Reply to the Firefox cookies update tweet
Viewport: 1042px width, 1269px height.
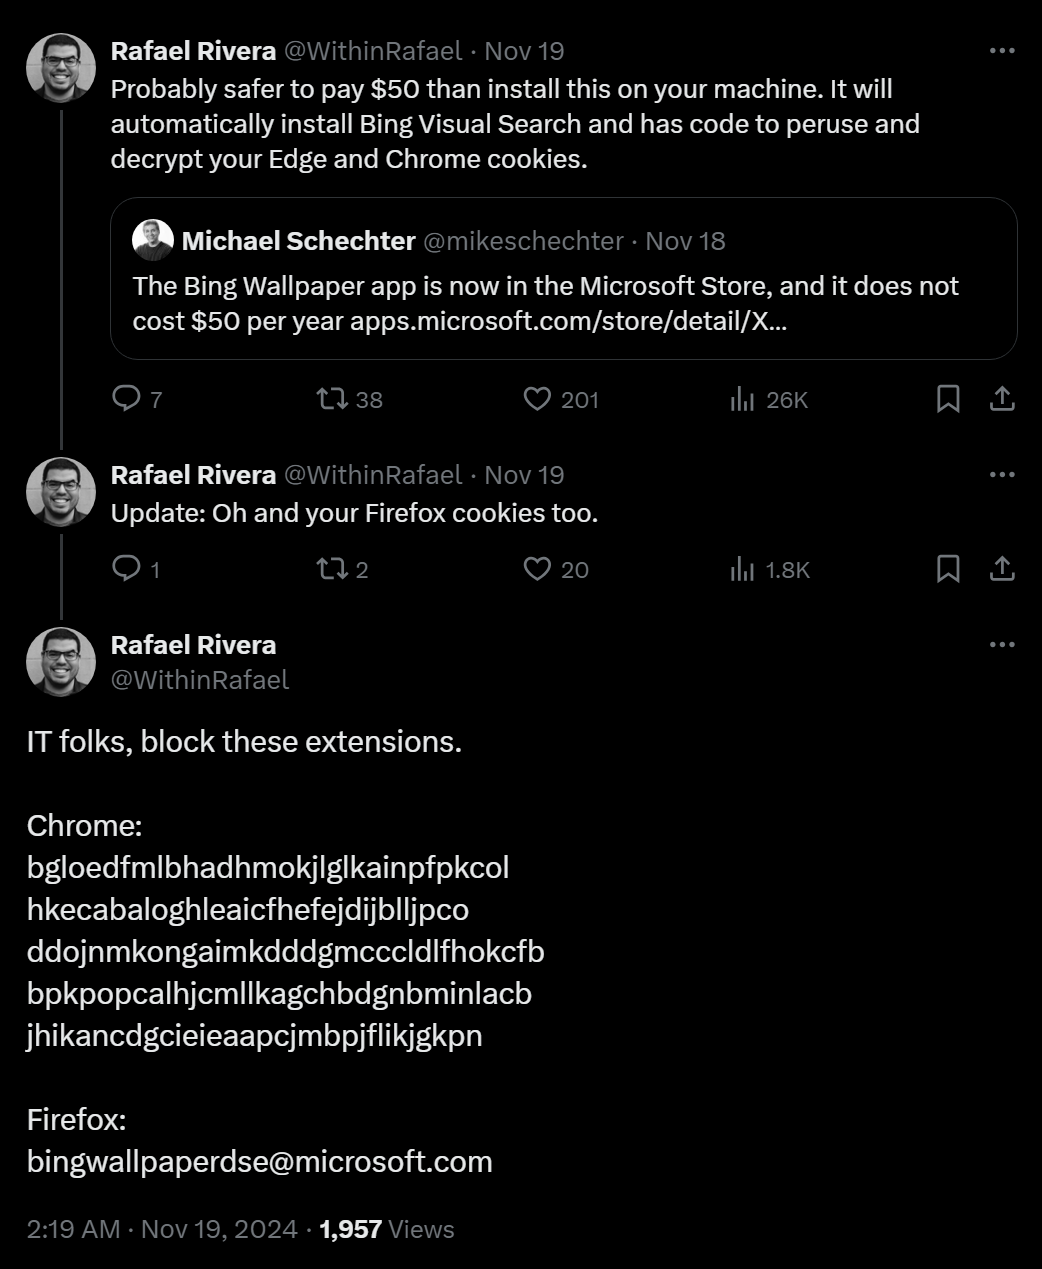(126, 569)
